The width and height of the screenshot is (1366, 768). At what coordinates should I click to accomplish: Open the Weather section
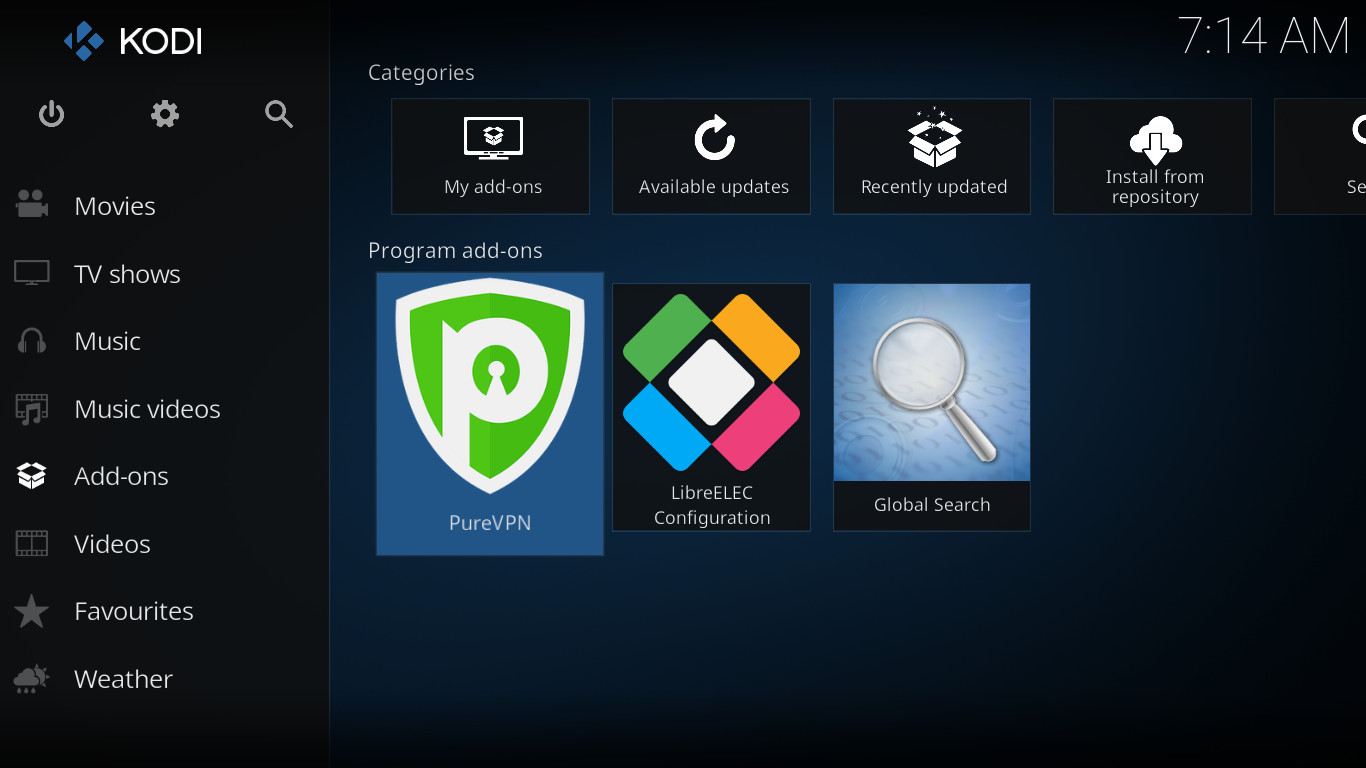point(164,679)
